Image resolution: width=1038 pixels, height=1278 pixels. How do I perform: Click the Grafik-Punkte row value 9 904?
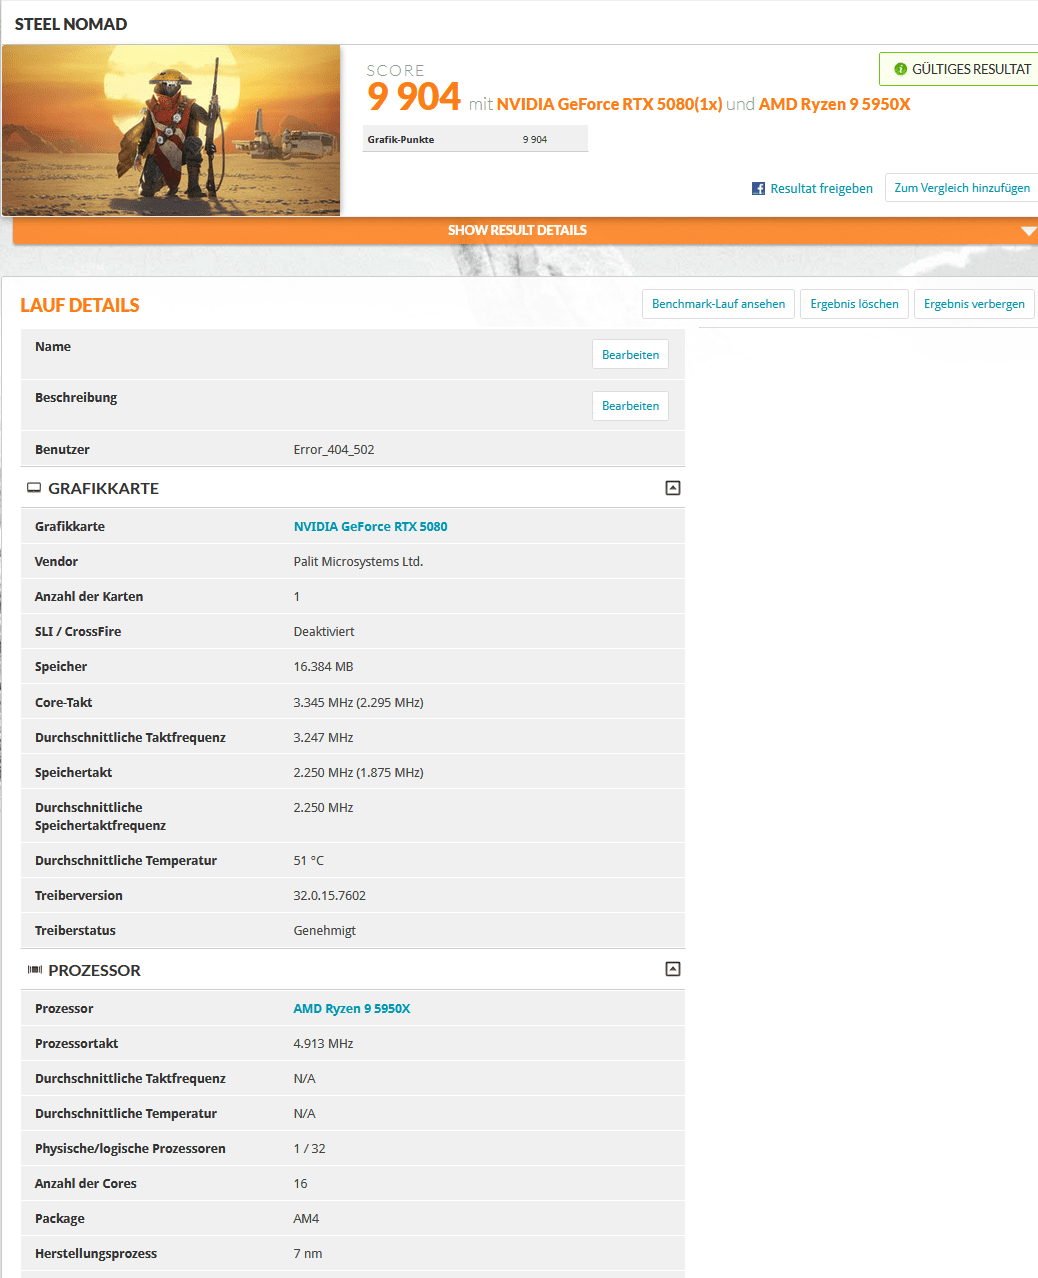pos(535,140)
